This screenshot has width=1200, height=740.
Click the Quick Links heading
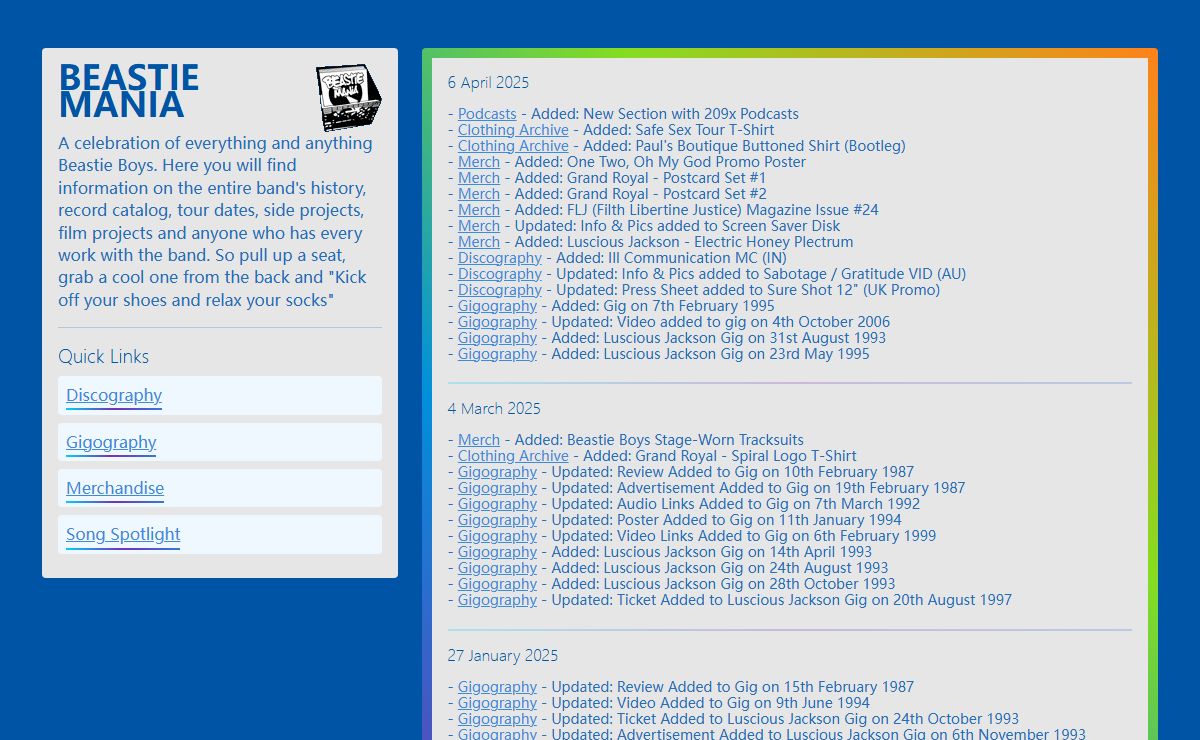[x=103, y=357]
